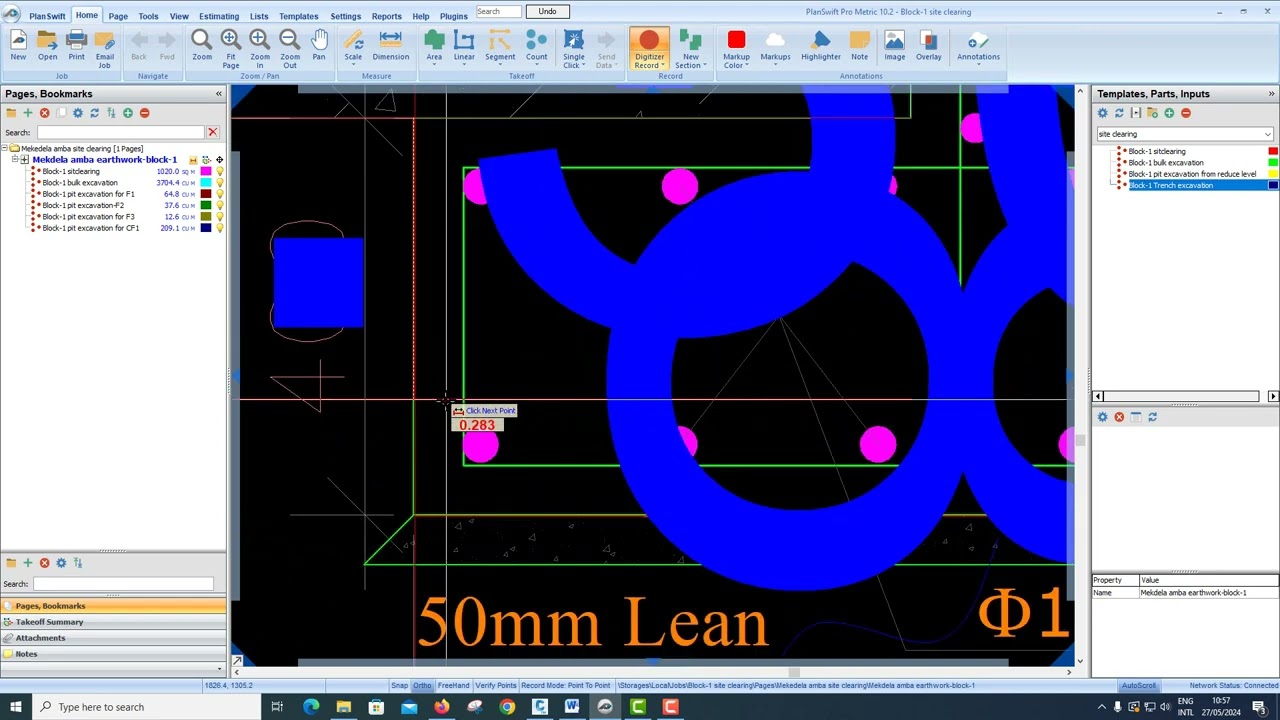Open the Estimating ribbon tab
Screen dimensions: 1280x720
[219, 16]
